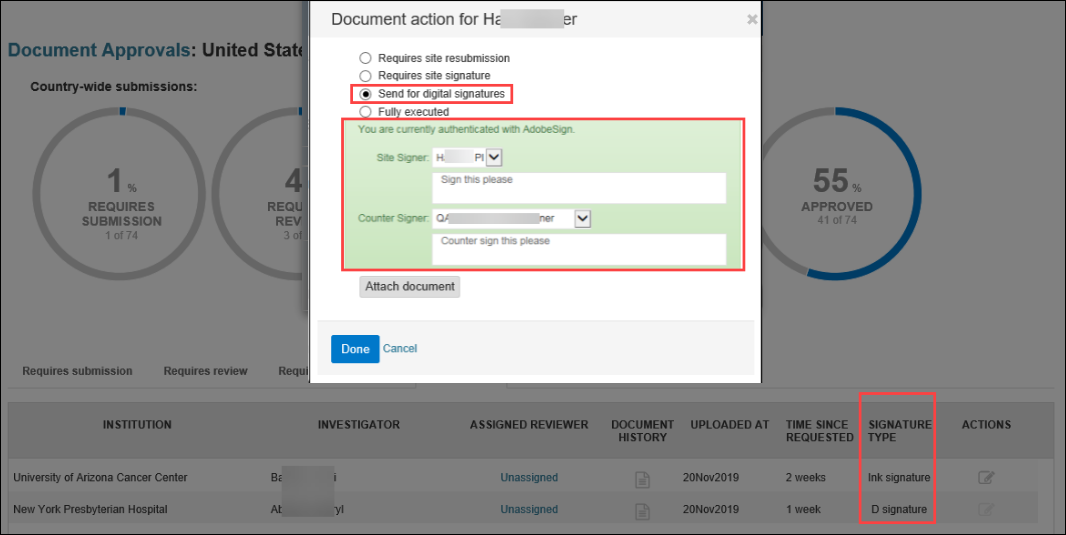The width and height of the screenshot is (1066, 535).
Task: Select Send for digital signatures option
Action: click(366, 94)
